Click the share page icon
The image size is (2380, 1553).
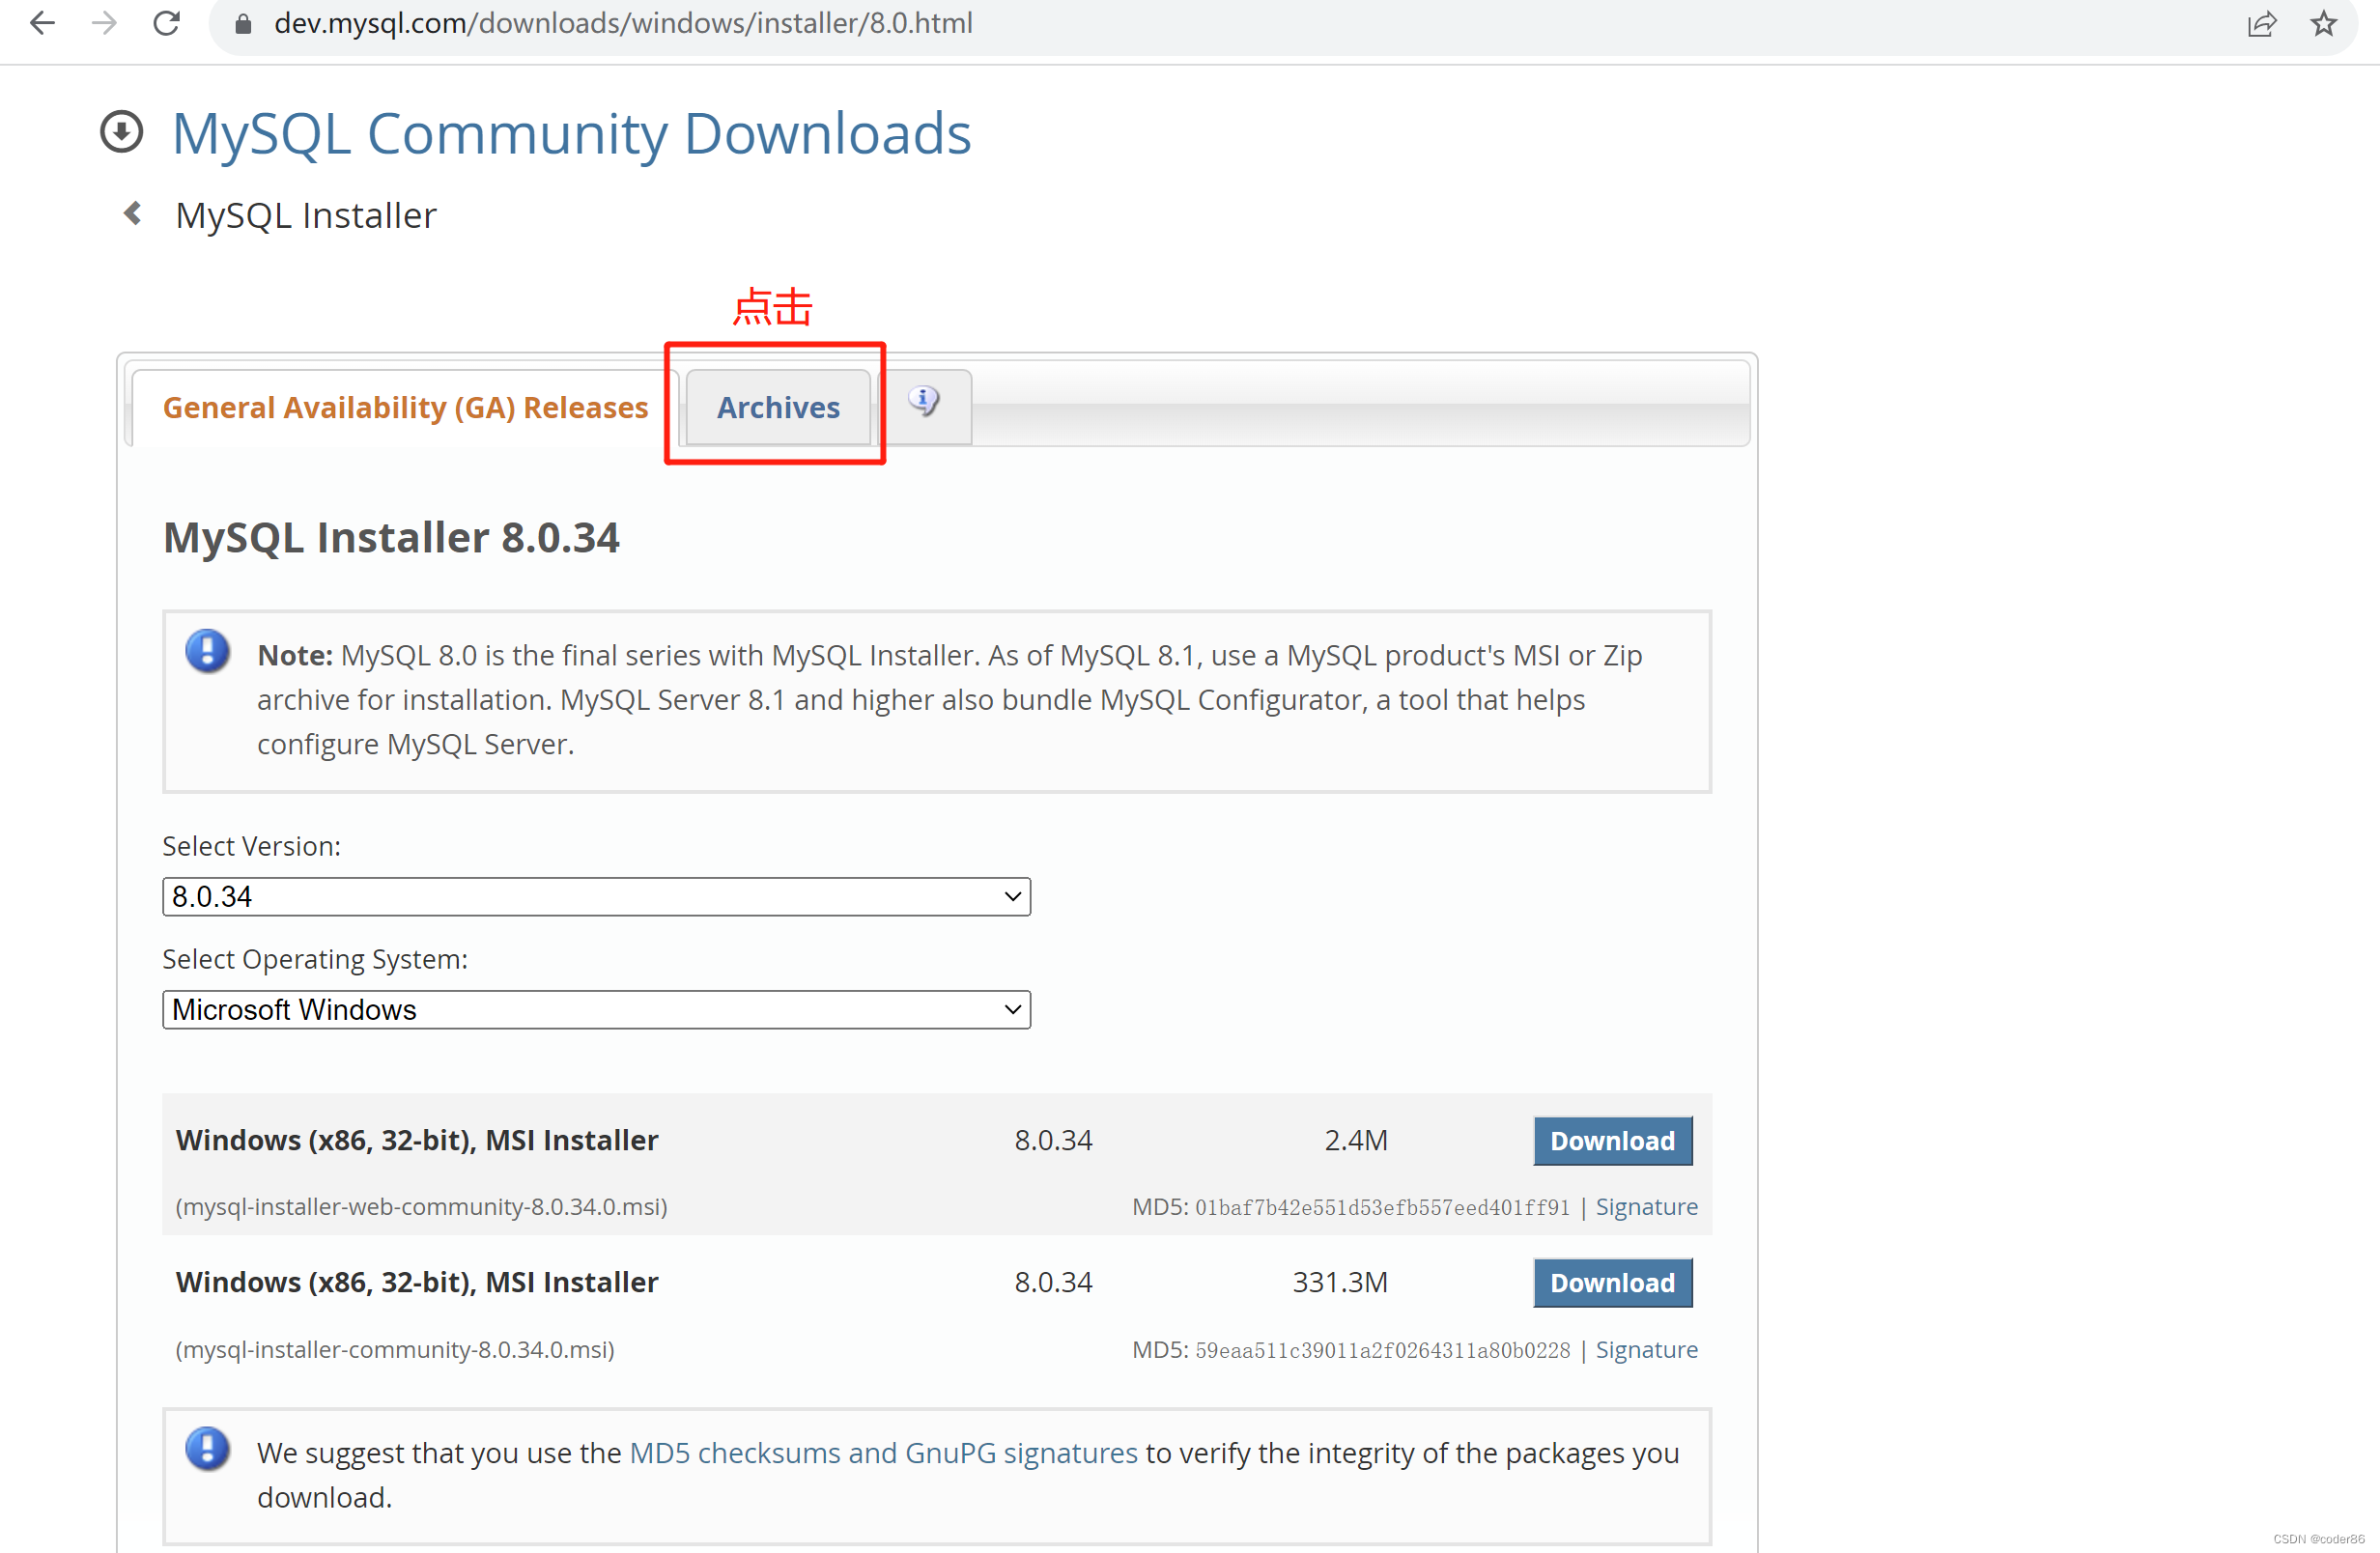point(2261,23)
